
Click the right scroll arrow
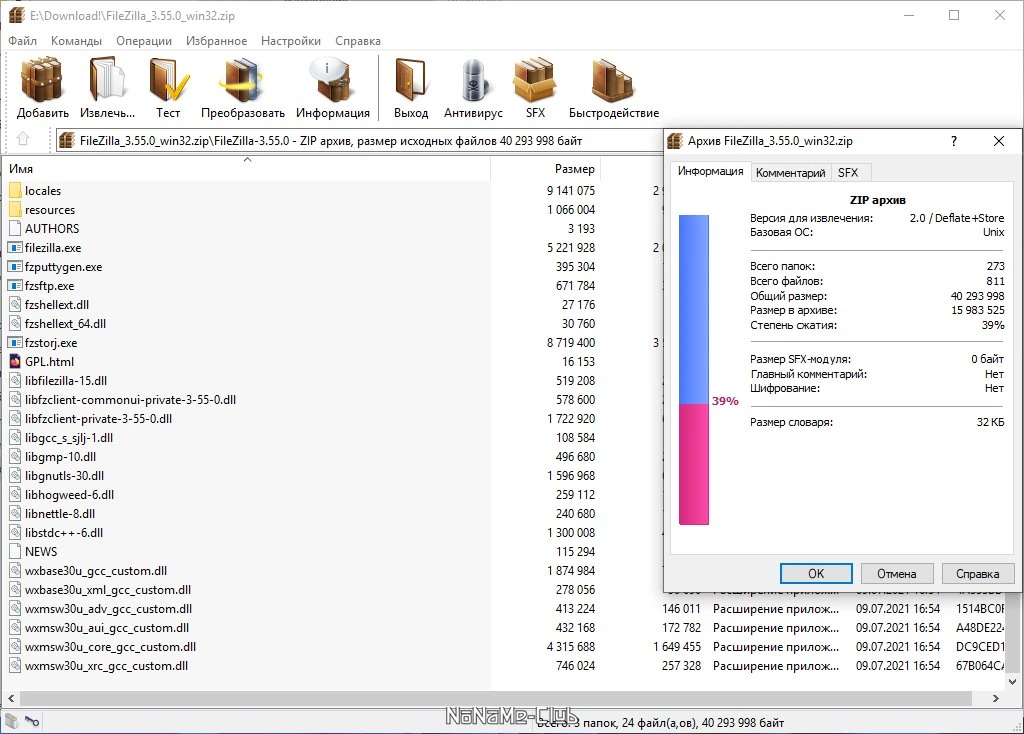click(x=995, y=698)
